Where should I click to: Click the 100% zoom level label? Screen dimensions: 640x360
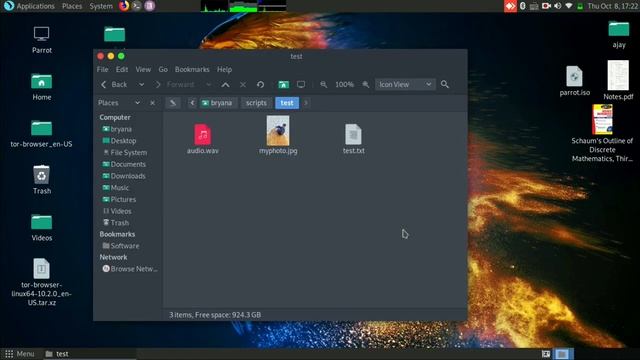(344, 84)
